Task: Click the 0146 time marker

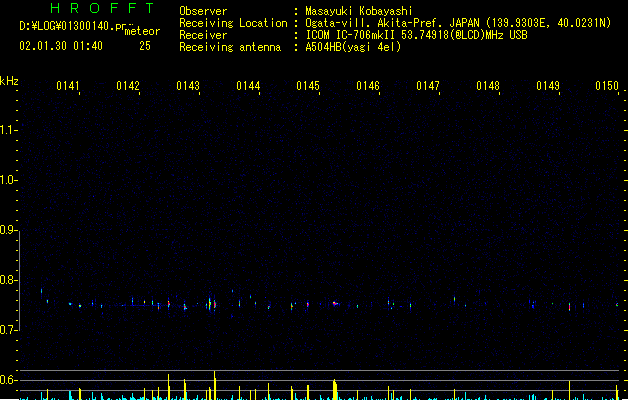Action: (368, 86)
